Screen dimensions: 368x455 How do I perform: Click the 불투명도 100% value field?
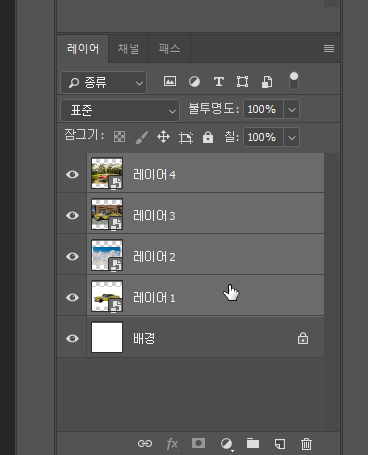coord(263,109)
